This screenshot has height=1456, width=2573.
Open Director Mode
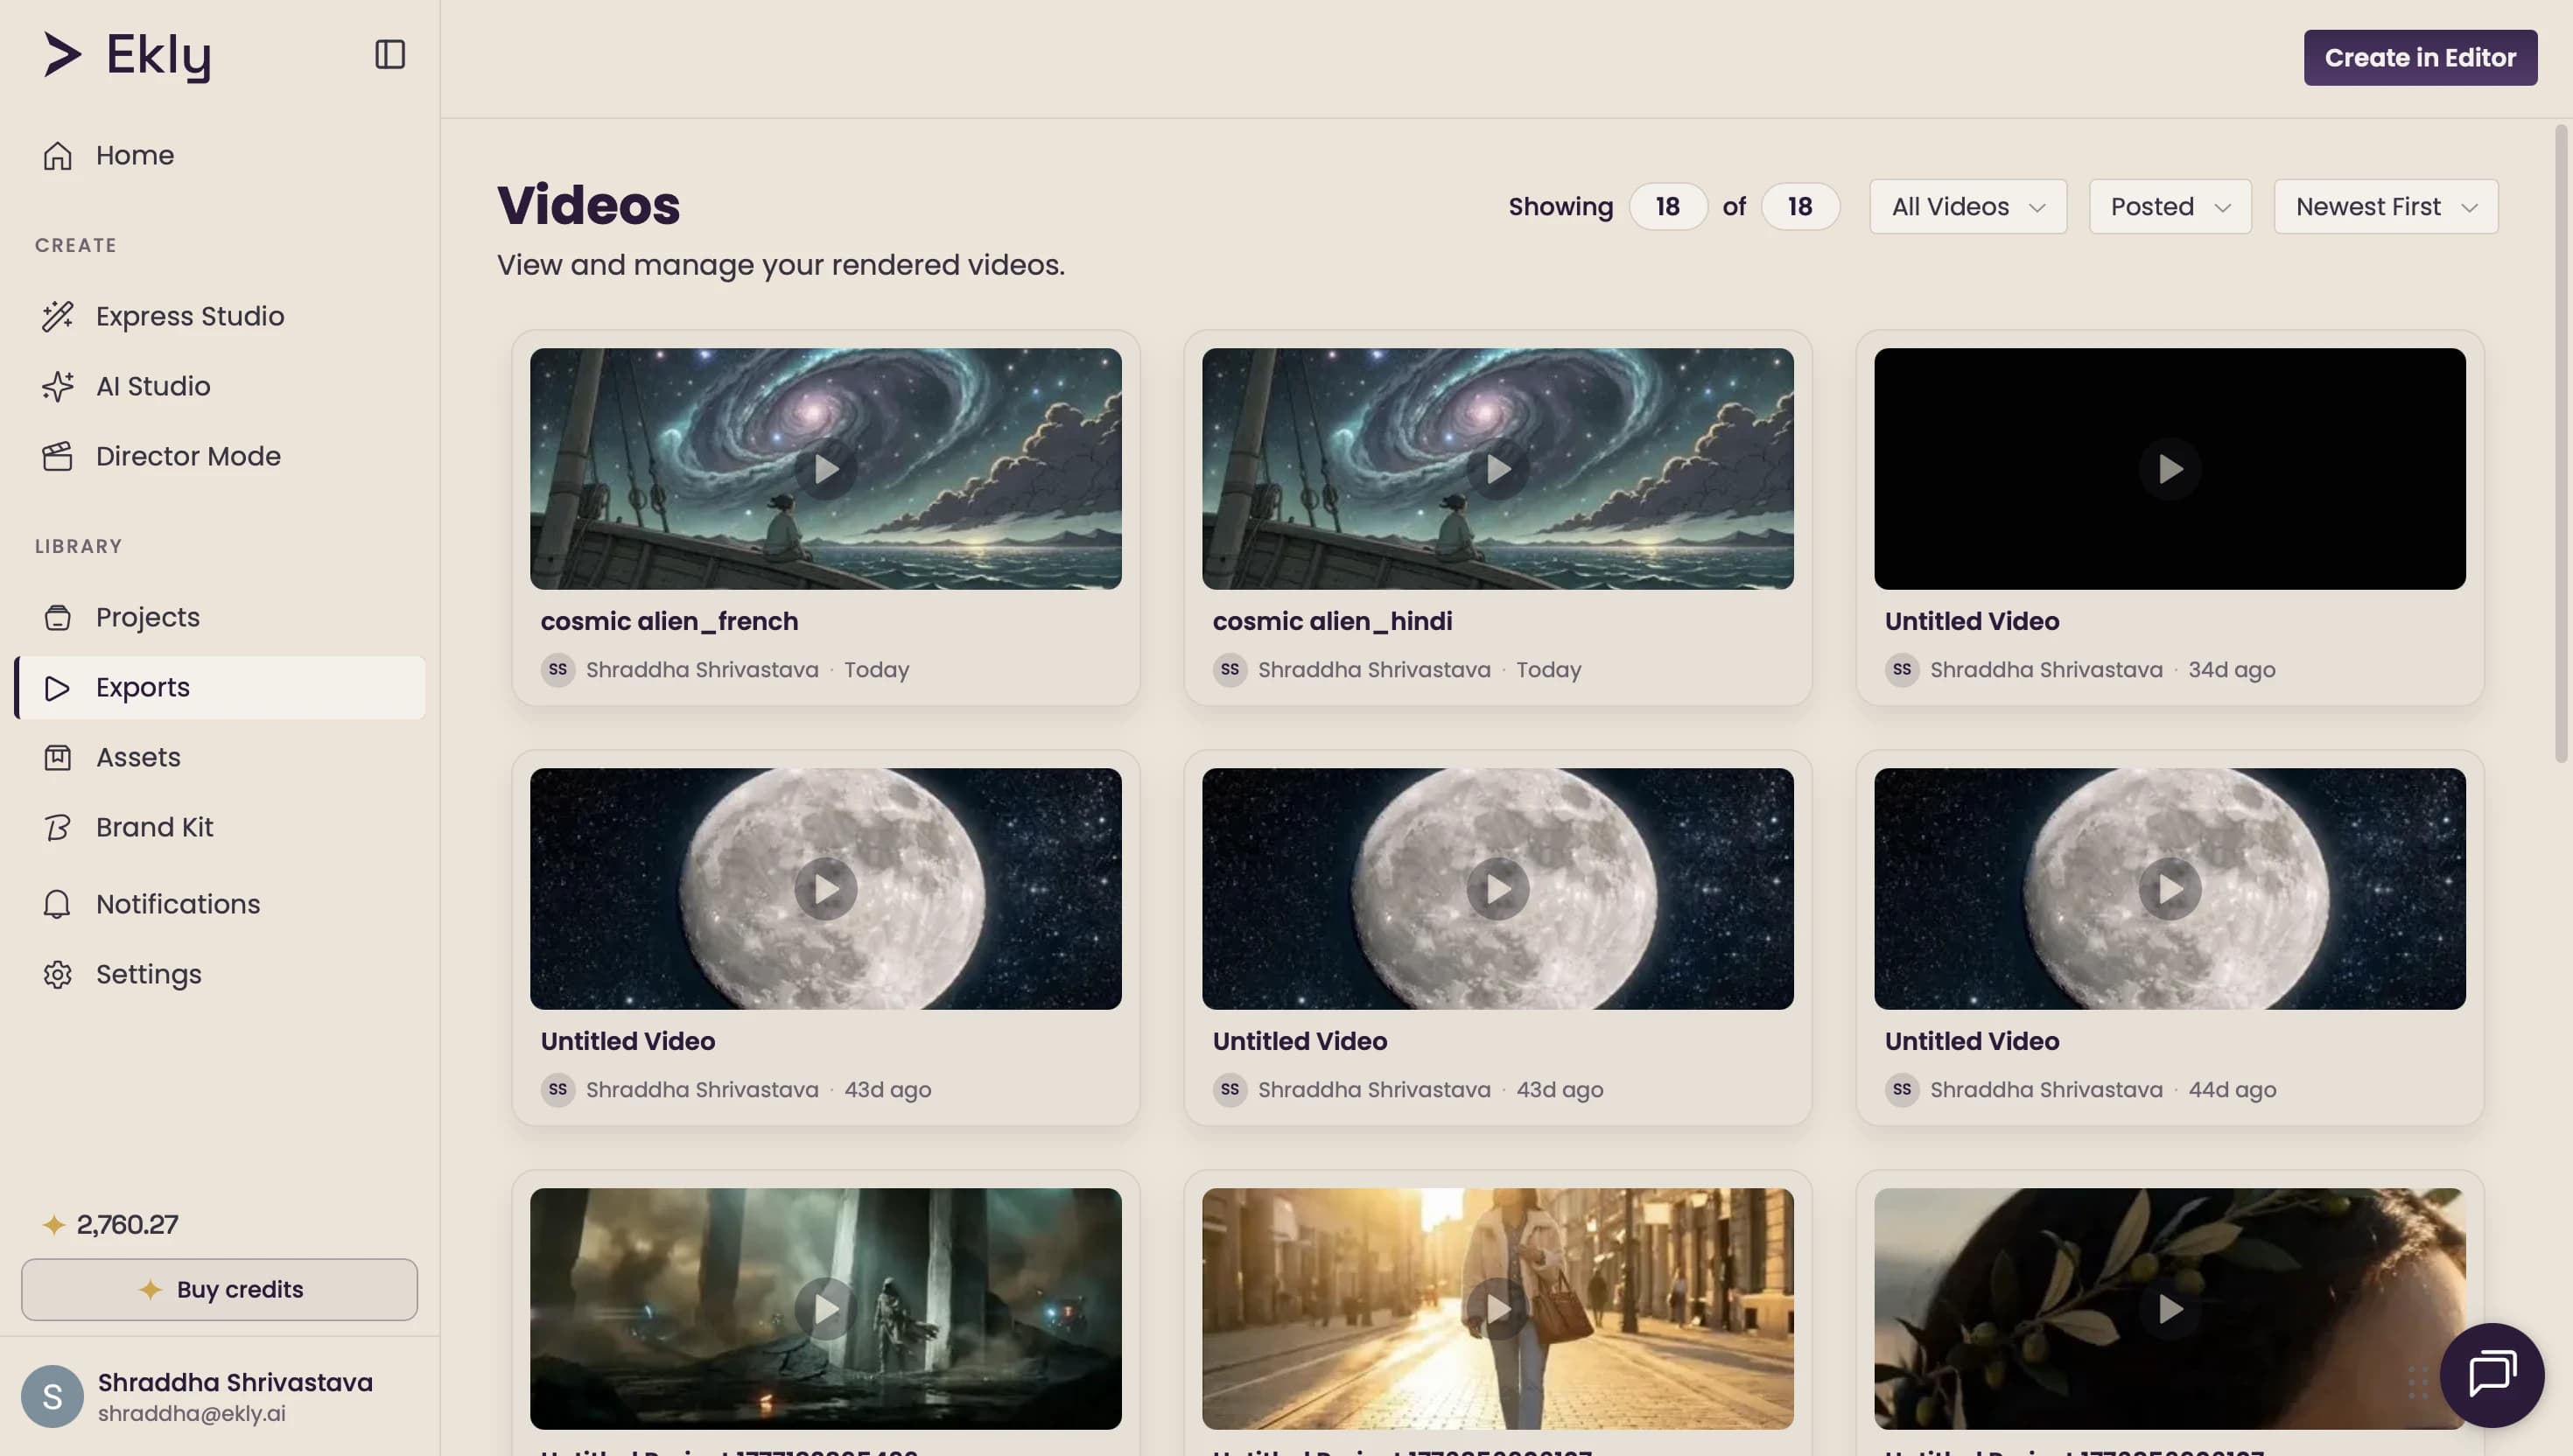click(220, 456)
